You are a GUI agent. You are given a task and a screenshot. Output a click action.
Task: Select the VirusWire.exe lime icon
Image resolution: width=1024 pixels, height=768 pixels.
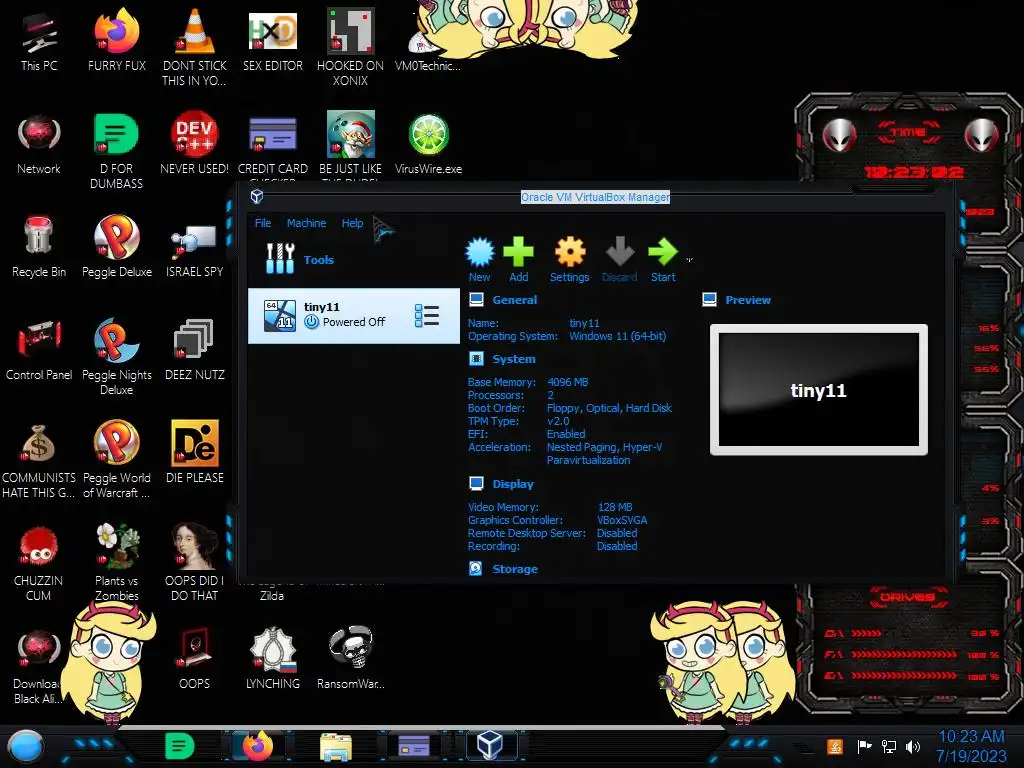pos(428,144)
